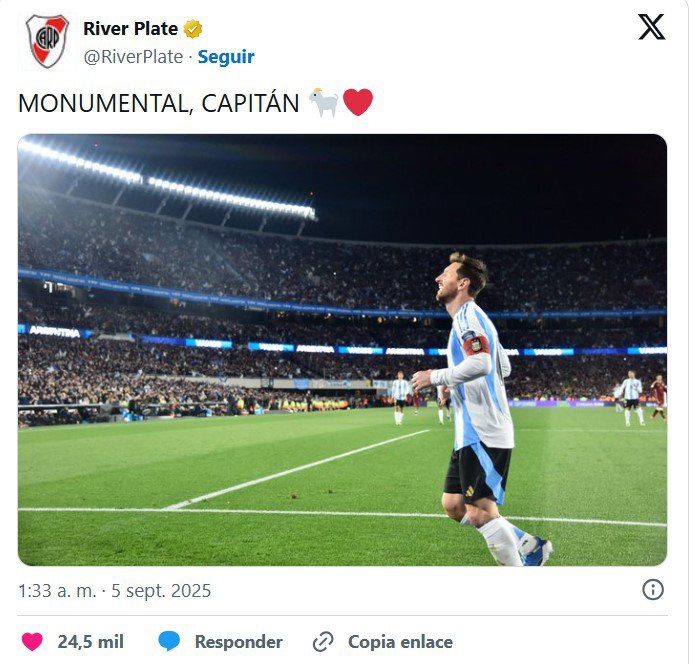Click the MONUMENTAL, CAPITÁN tweet text
The width and height of the screenshot is (689, 664).
coord(159,103)
